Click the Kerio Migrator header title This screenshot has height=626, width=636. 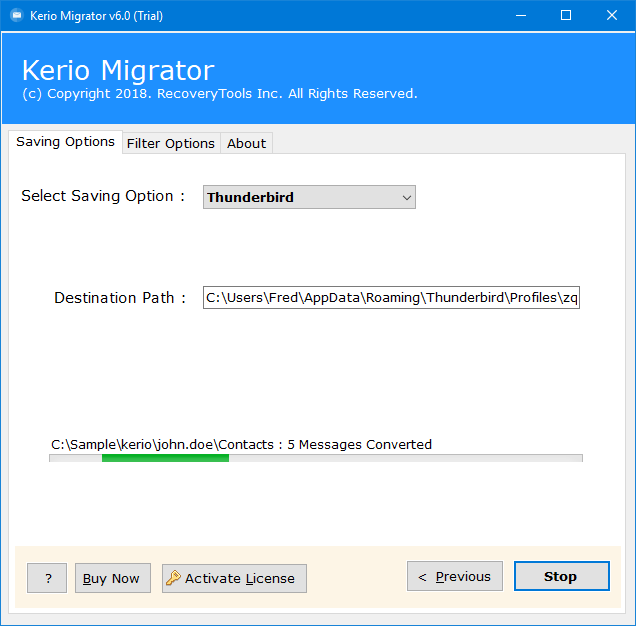click(118, 70)
